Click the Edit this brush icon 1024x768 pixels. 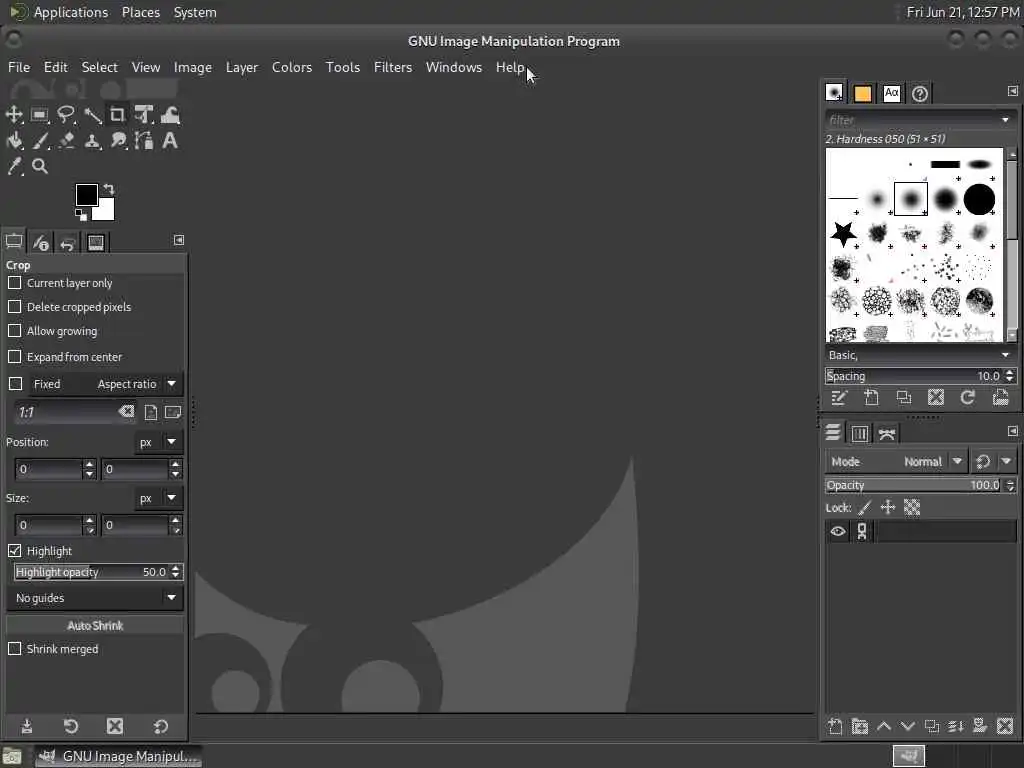click(839, 398)
